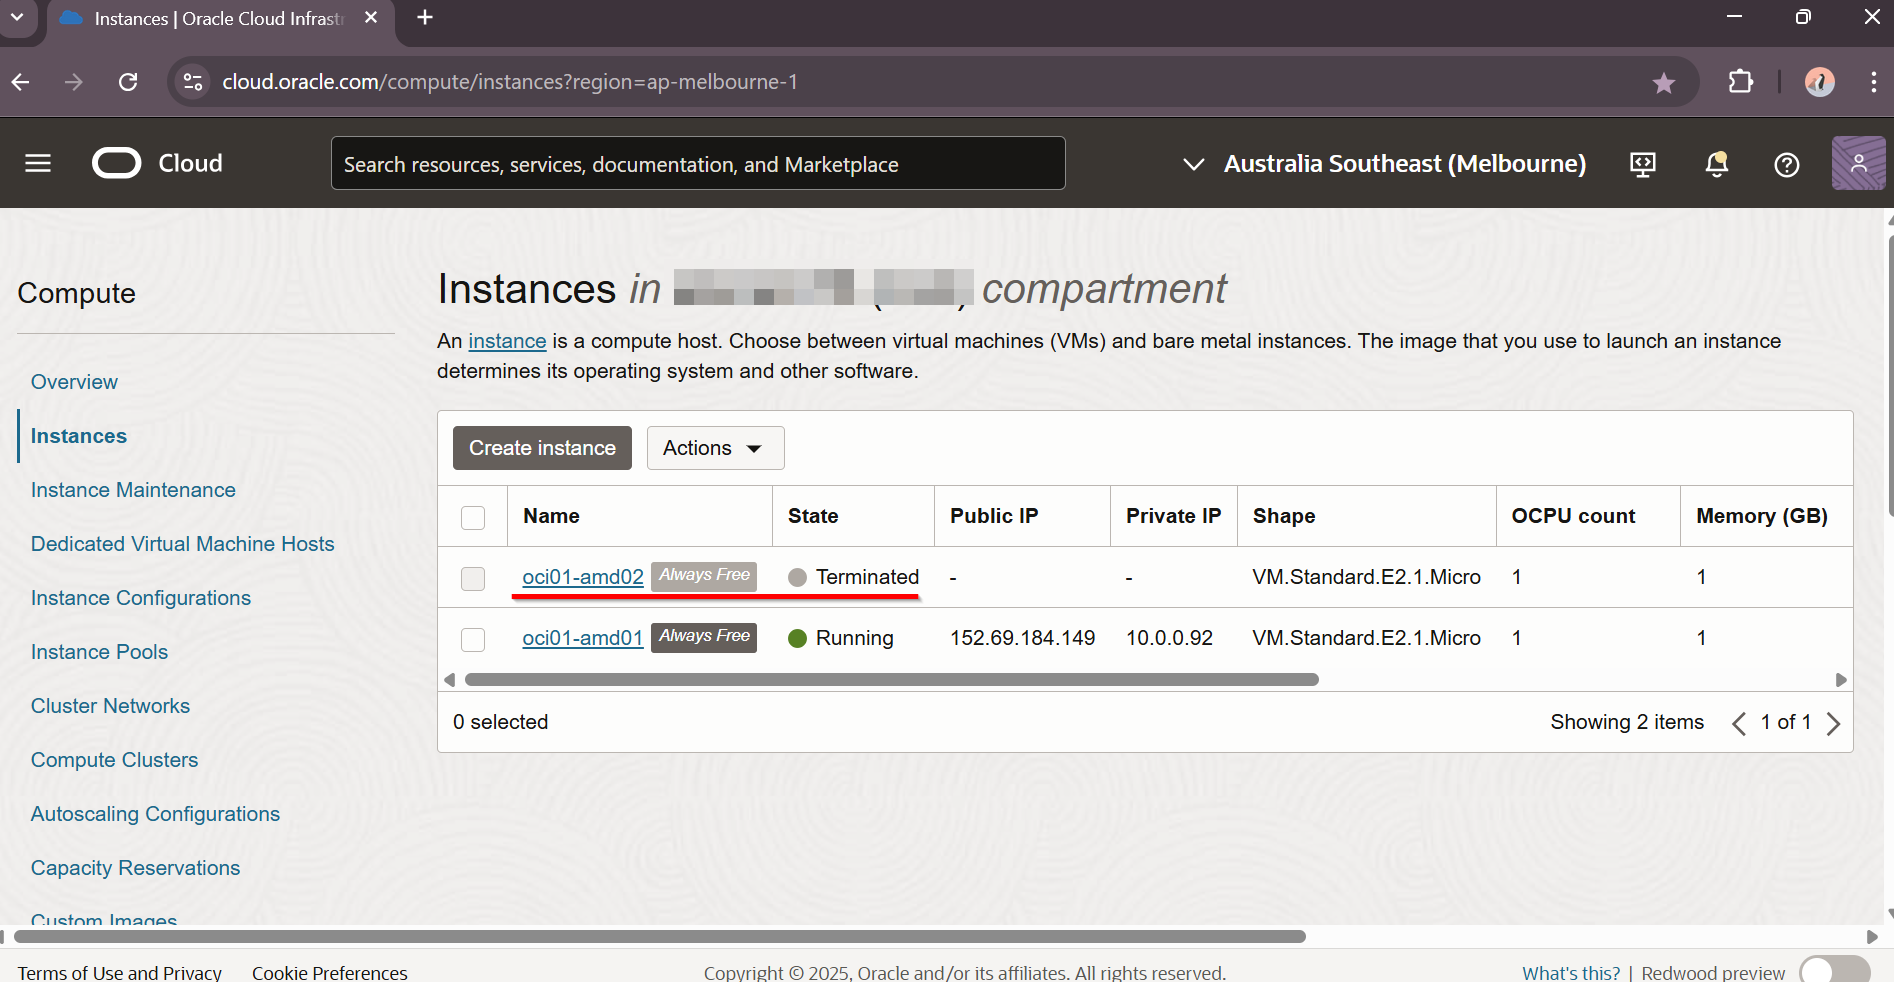Open Instance Pools in the sidebar
The width and height of the screenshot is (1894, 982).
click(99, 652)
